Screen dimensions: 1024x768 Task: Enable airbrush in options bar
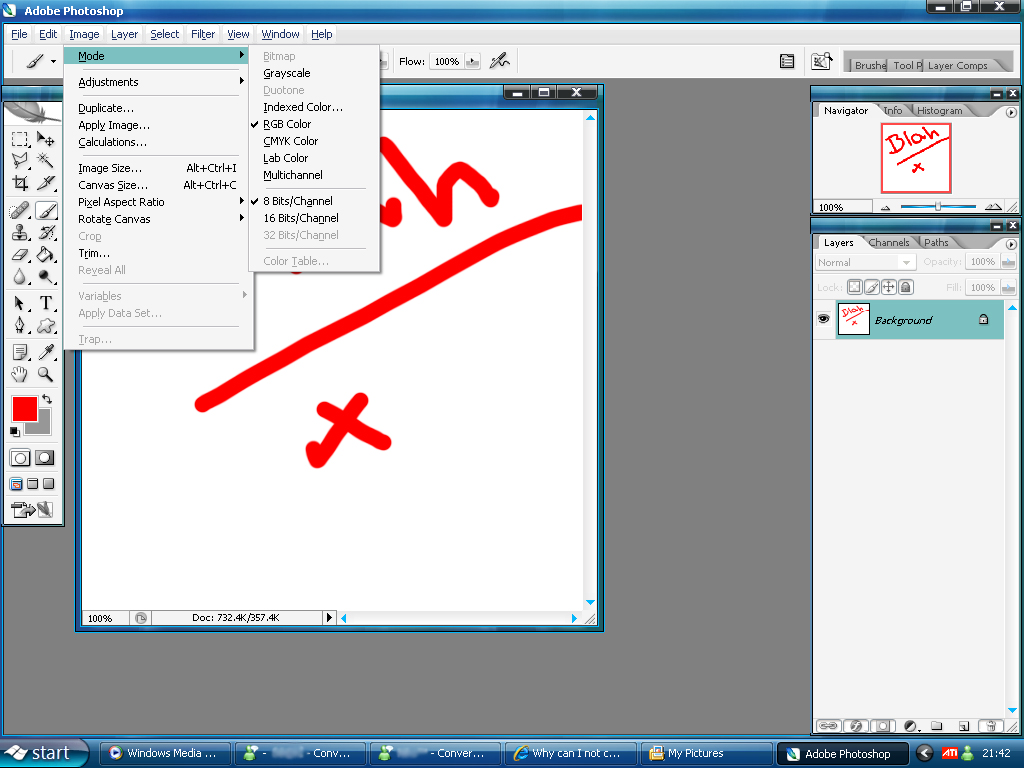(500, 61)
